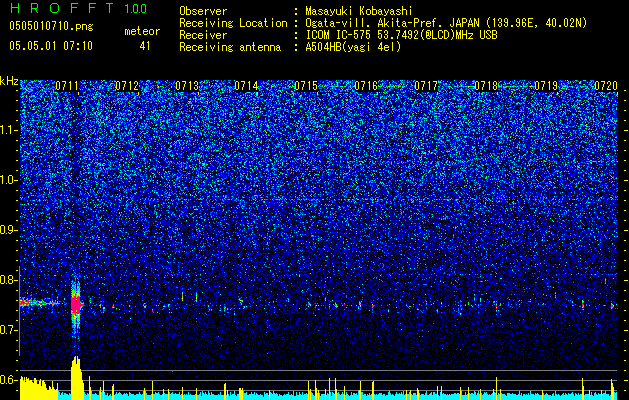Click the tall yellow power peak at 0711
The height and width of the screenshot is (400, 629).
(x=77, y=377)
